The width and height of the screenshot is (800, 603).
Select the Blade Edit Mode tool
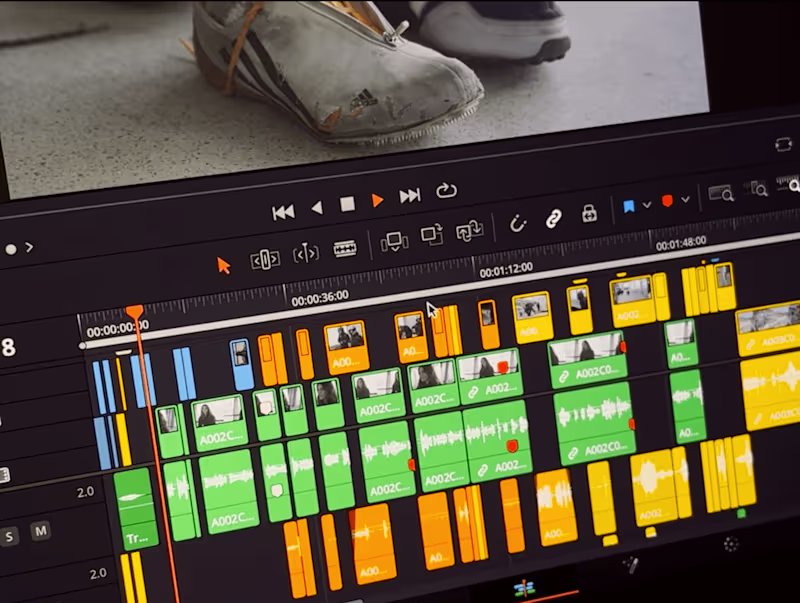[345, 248]
